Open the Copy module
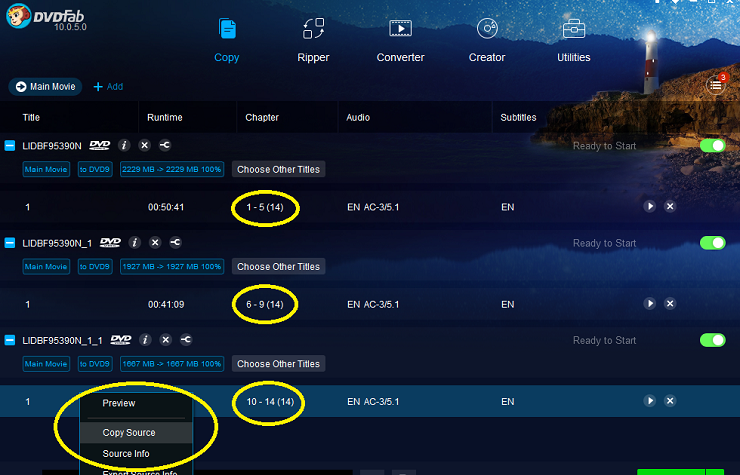The width and height of the screenshot is (740, 475). tap(227, 41)
